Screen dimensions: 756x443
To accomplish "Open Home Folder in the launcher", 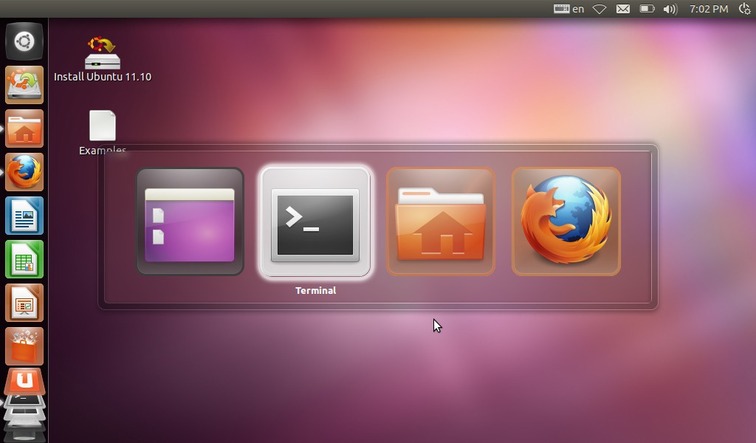I will pyautogui.click(x=24, y=129).
